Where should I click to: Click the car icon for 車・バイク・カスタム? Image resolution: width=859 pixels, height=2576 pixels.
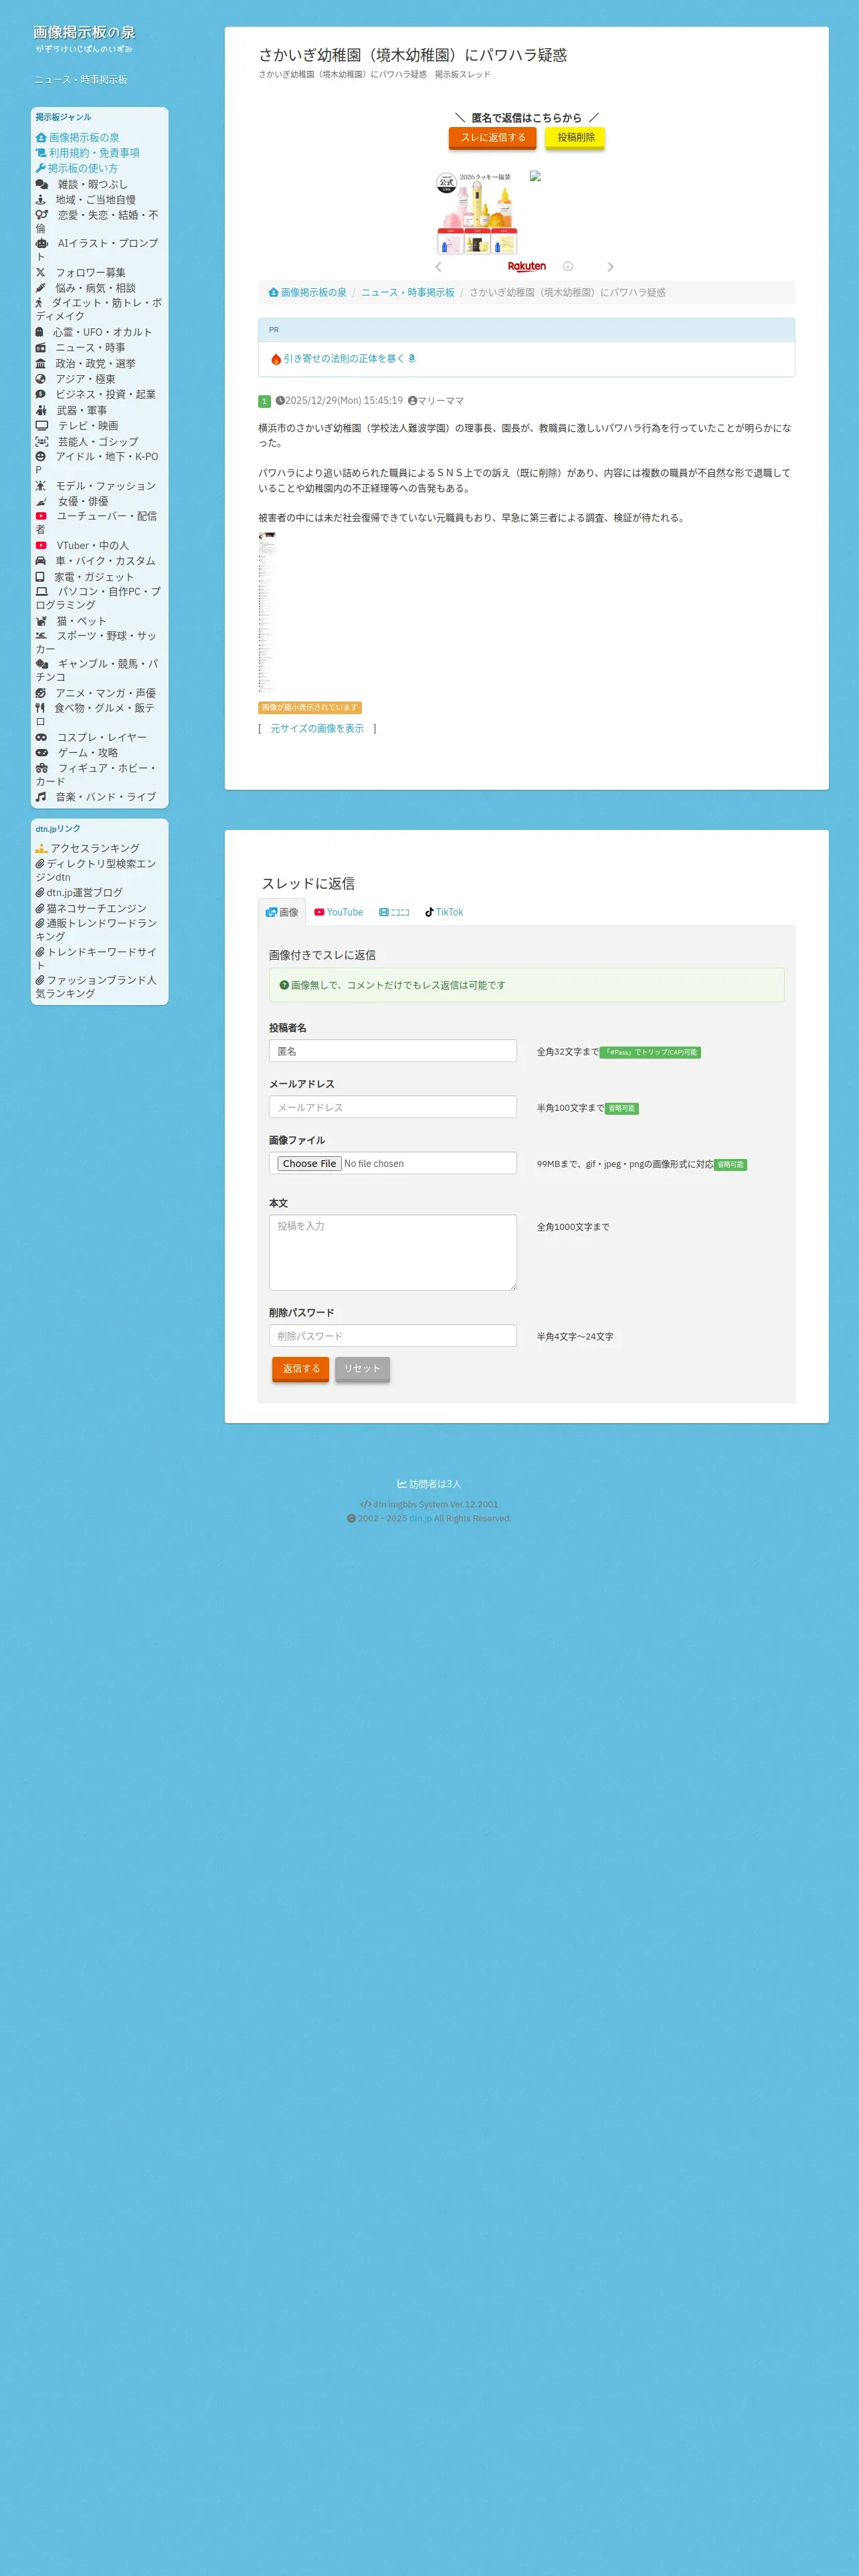(40, 561)
